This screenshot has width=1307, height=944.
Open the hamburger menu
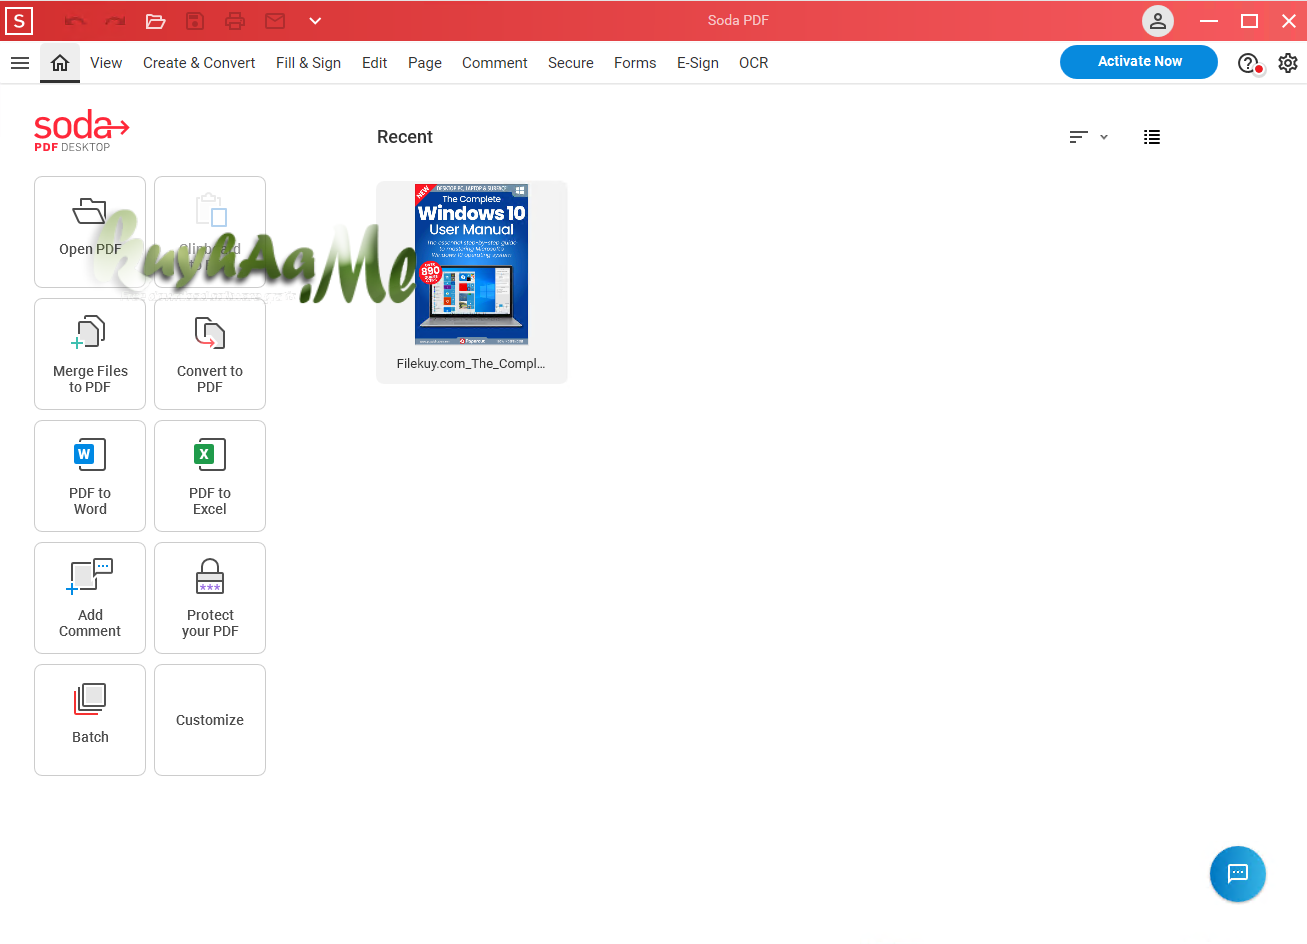pos(20,63)
